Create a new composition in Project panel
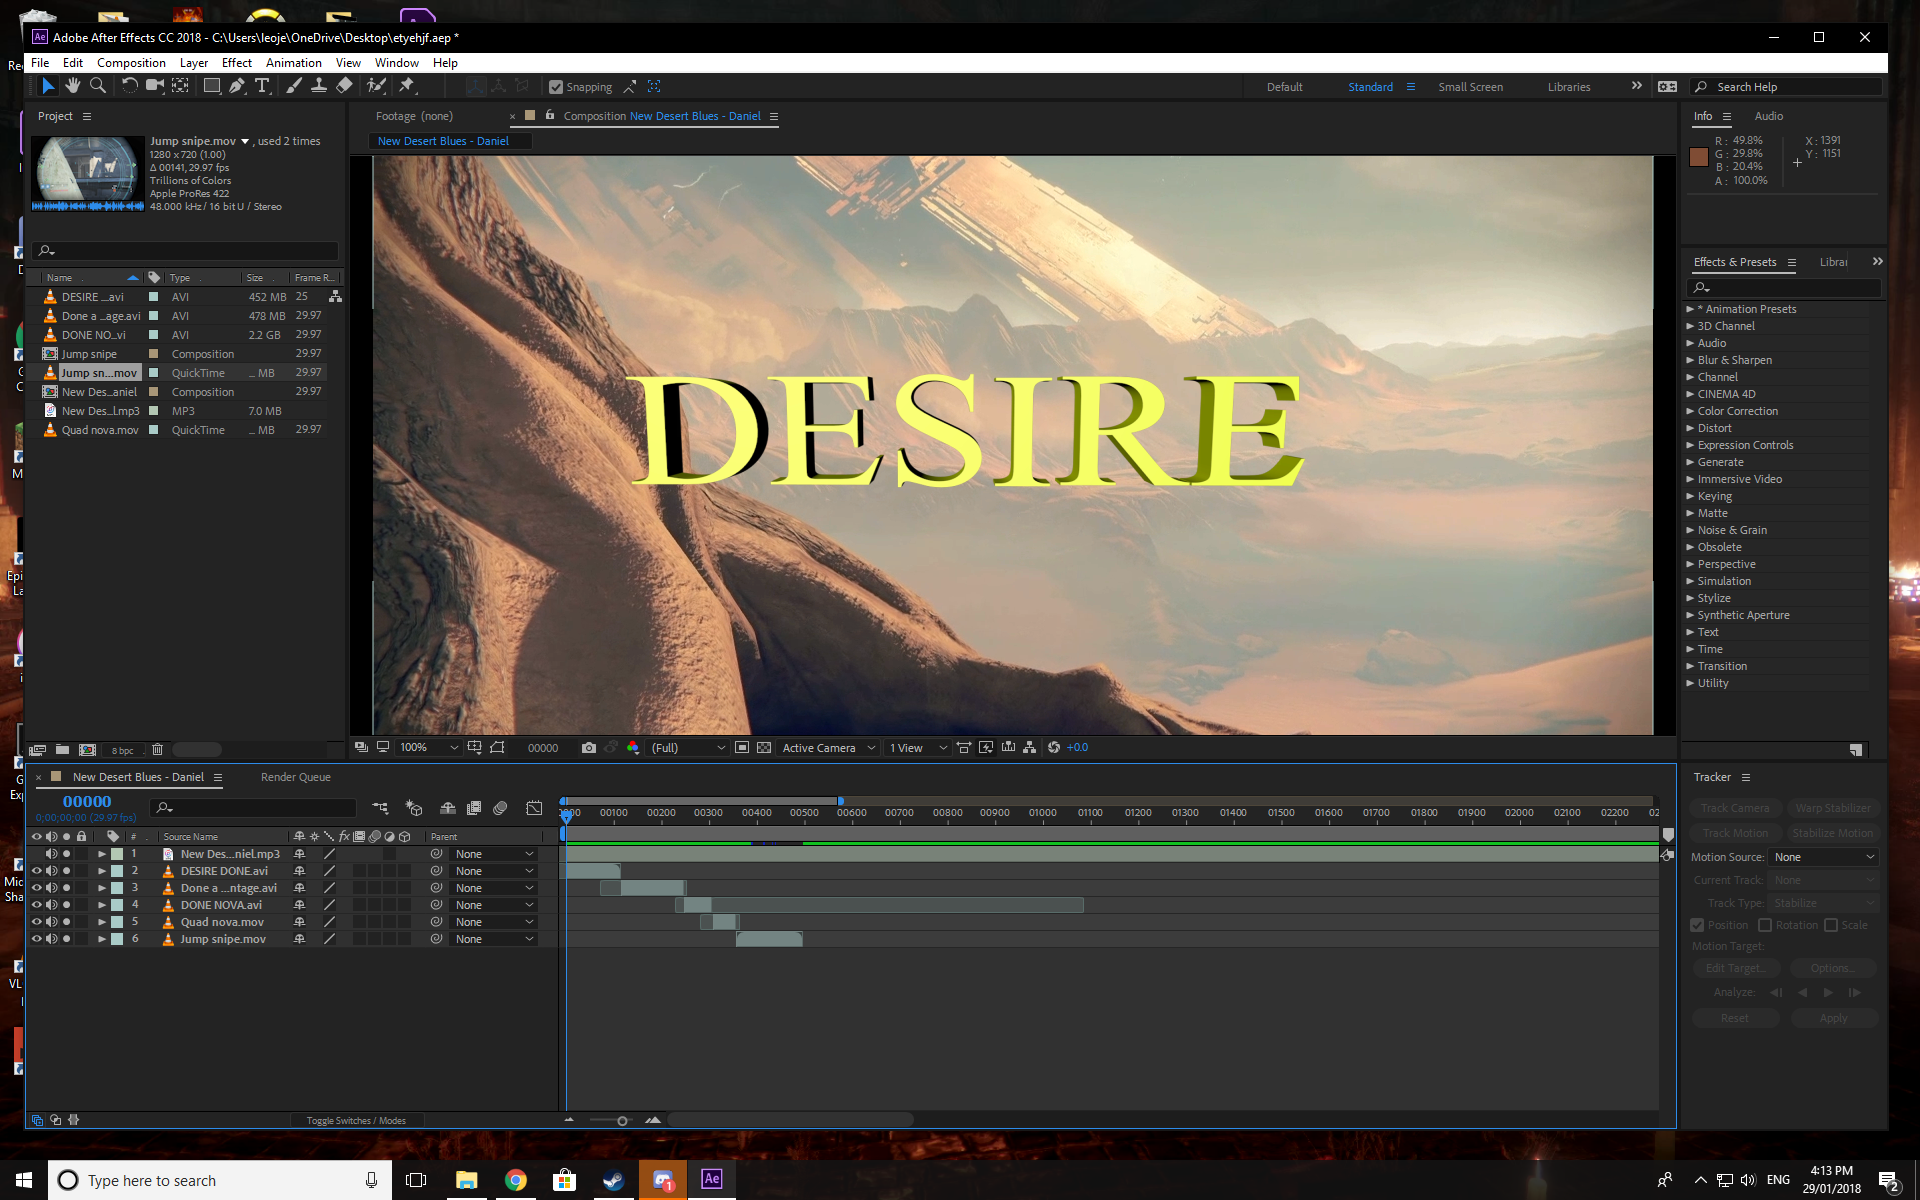The height and width of the screenshot is (1200, 1920). (88, 750)
